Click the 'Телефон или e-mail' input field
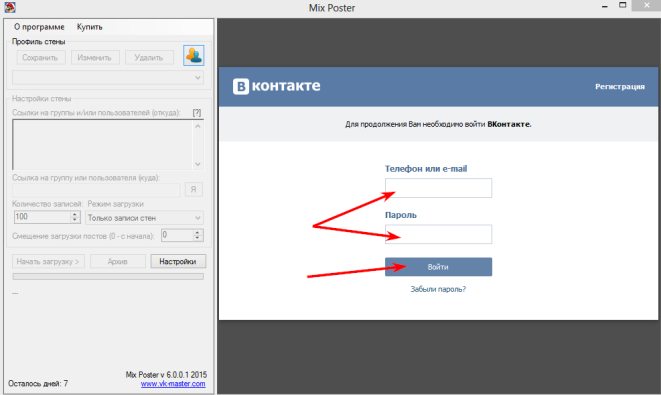 438,188
